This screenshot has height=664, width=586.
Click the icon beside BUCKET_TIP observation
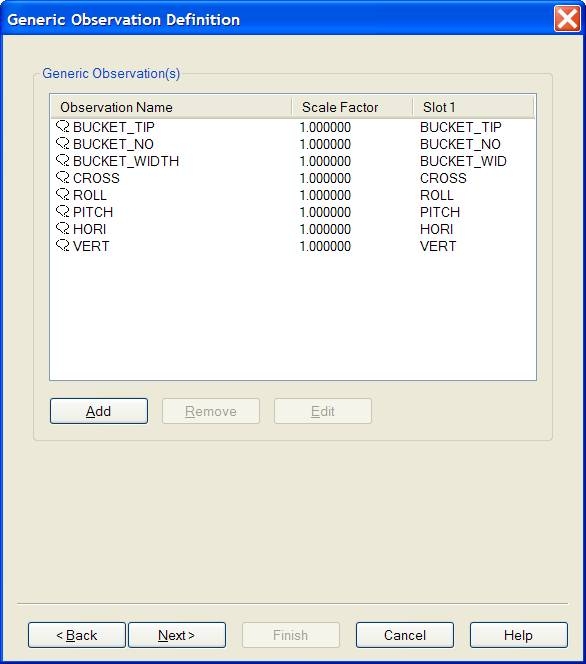point(63,127)
